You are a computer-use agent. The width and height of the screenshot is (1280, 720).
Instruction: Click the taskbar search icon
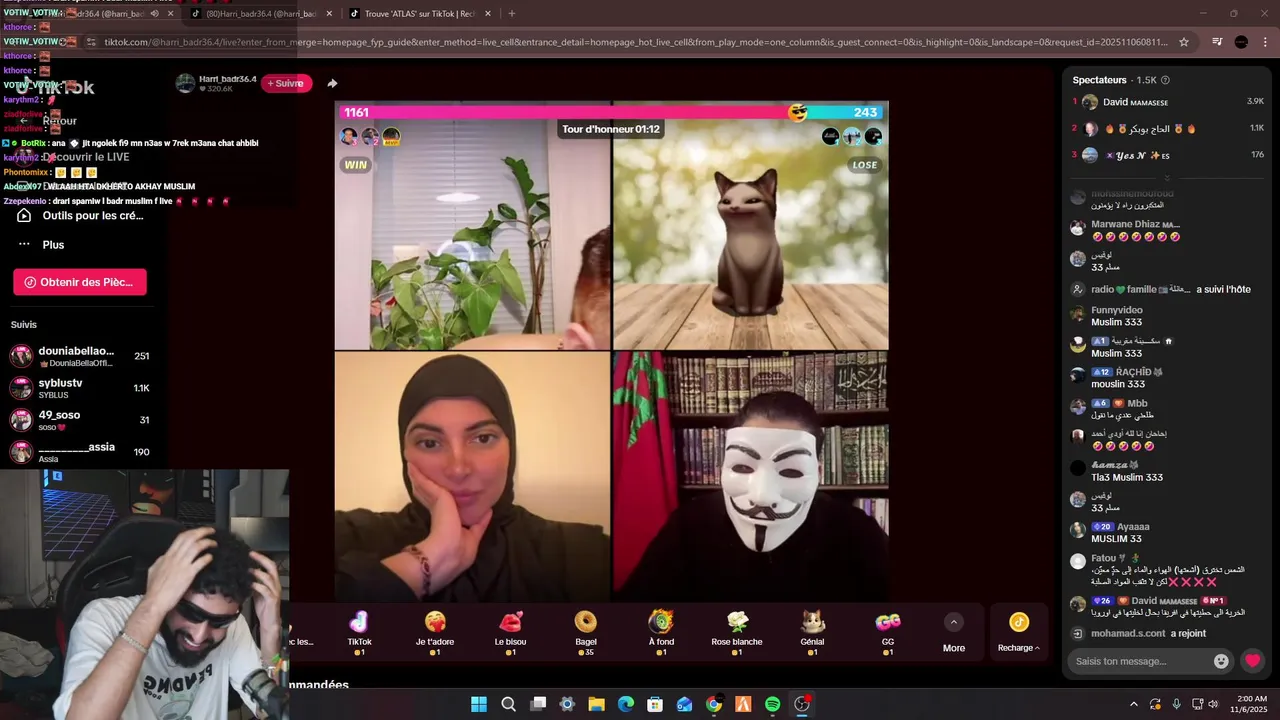point(508,704)
